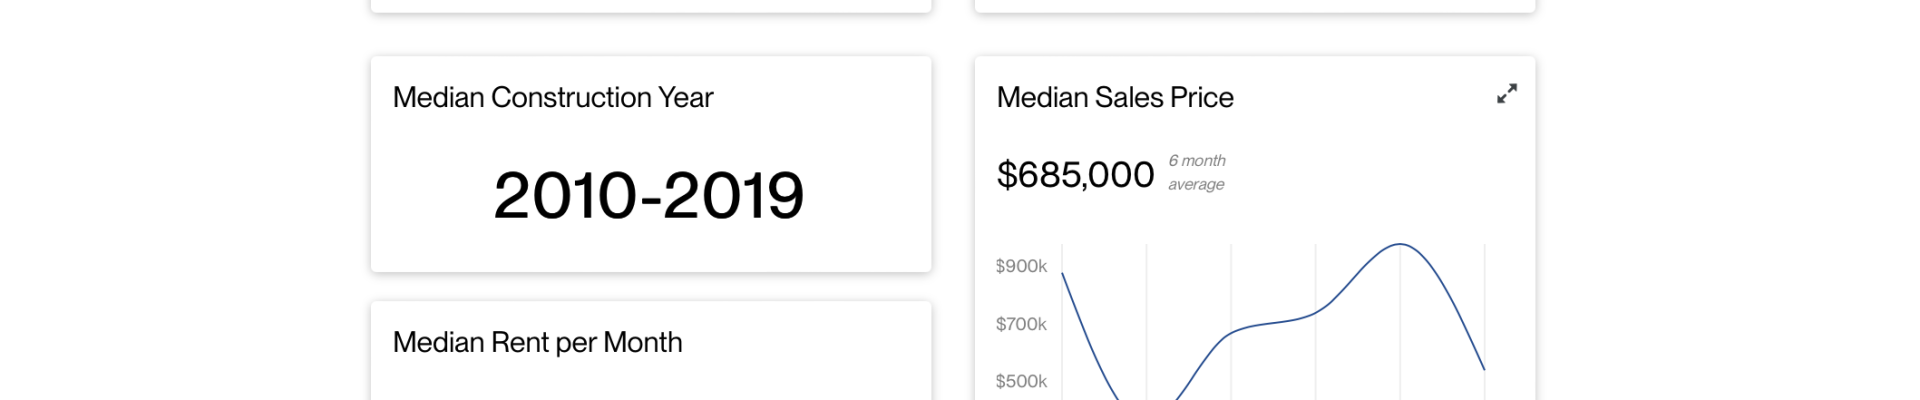This screenshot has width=1920, height=400.
Task: Click the Median Rent per Month heading
Action: click(537, 342)
